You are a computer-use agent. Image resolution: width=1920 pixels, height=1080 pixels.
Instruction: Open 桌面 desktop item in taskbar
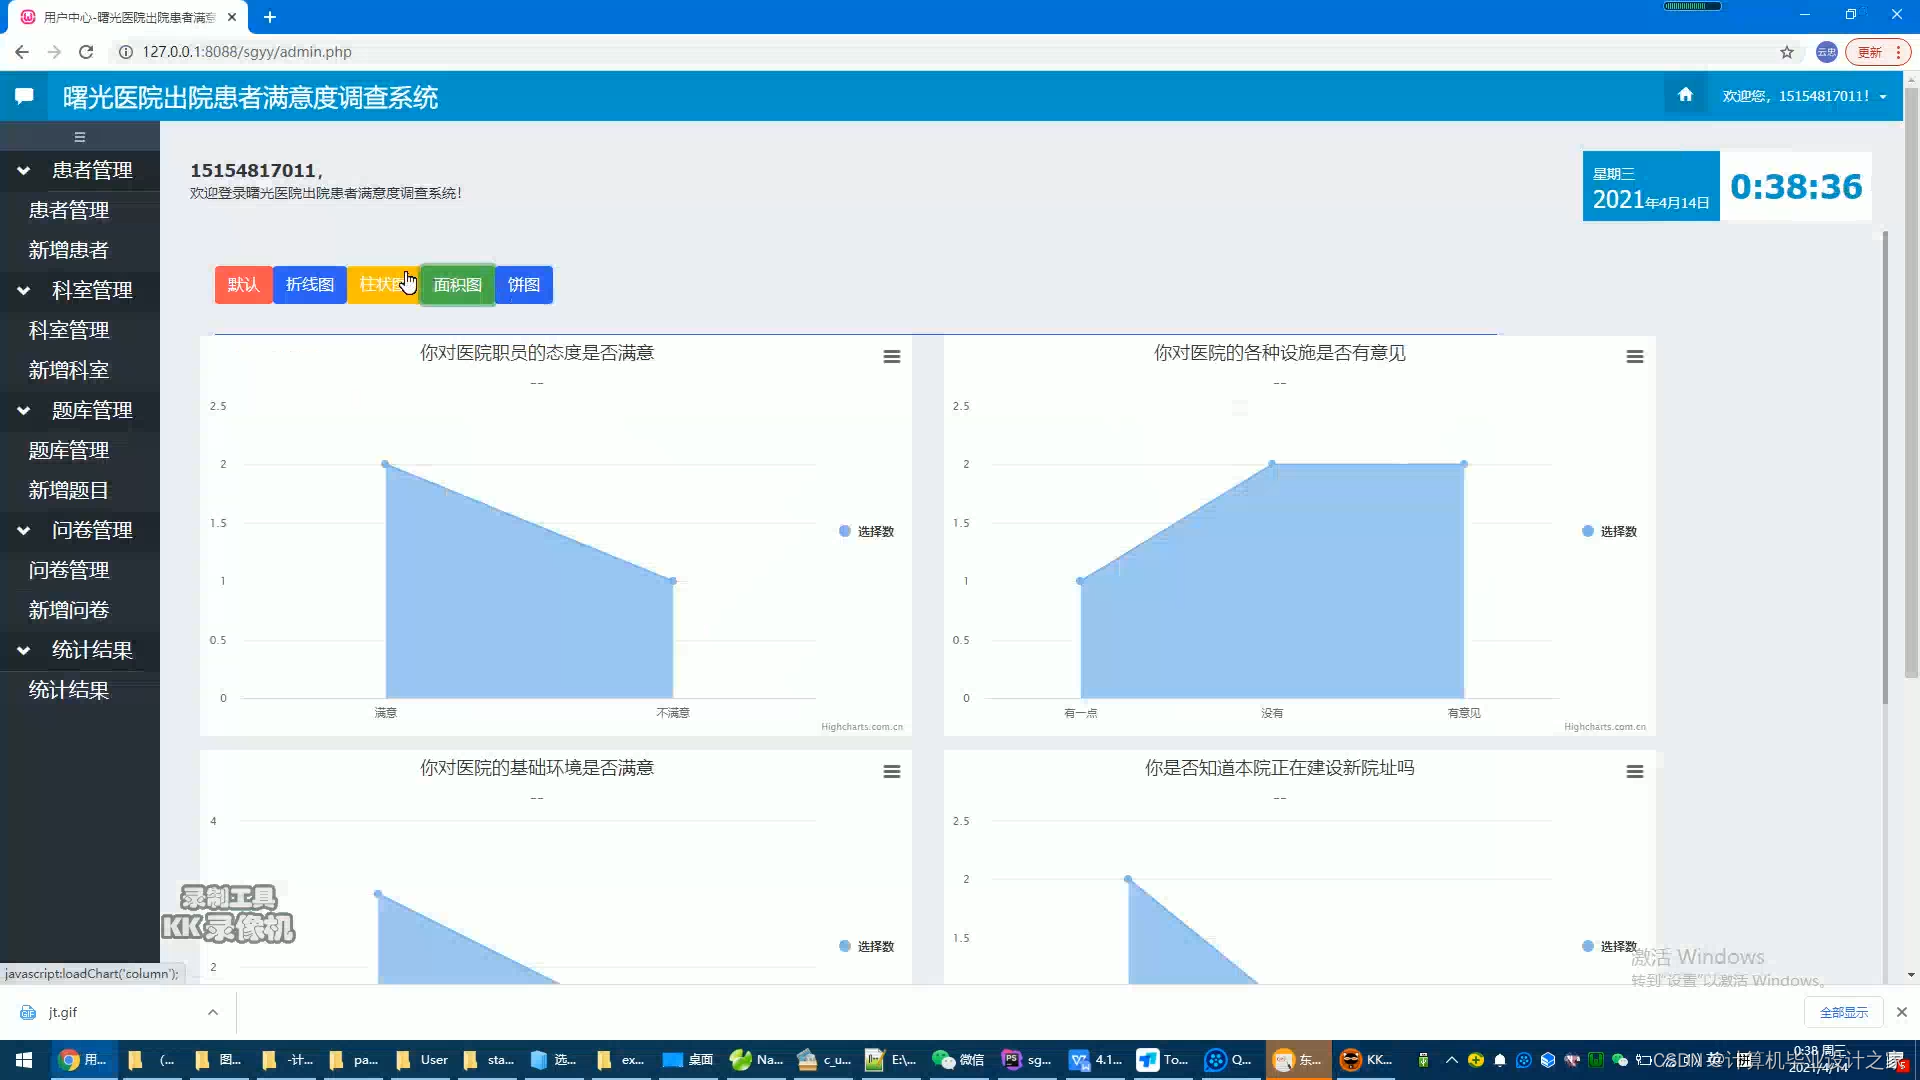click(x=688, y=1060)
